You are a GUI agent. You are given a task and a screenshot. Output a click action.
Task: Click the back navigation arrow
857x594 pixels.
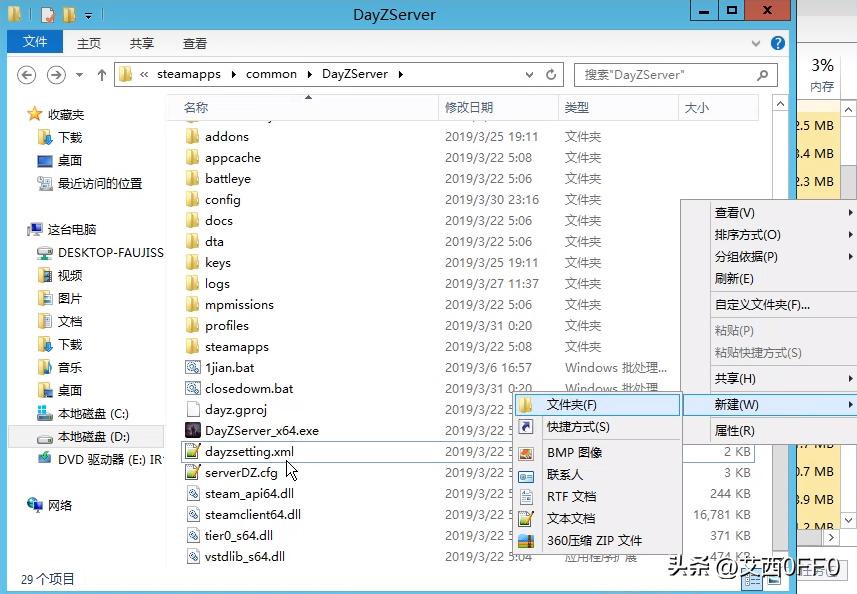click(27, 73)
